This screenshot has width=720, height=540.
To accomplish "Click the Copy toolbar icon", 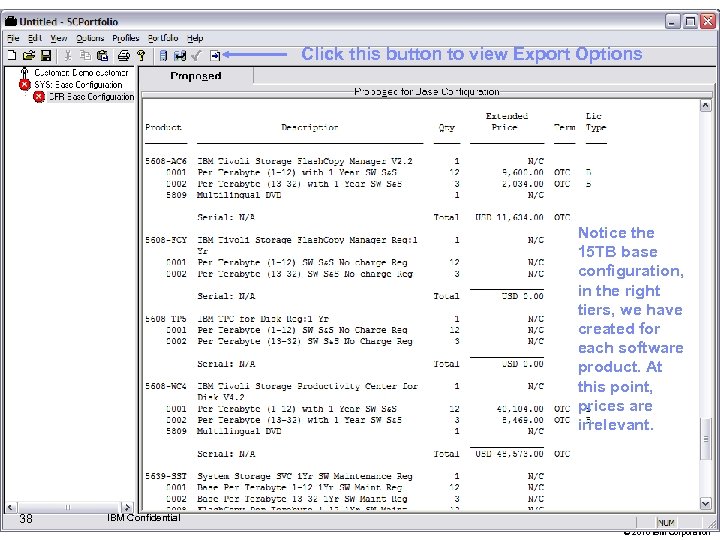I will [85, 56].
